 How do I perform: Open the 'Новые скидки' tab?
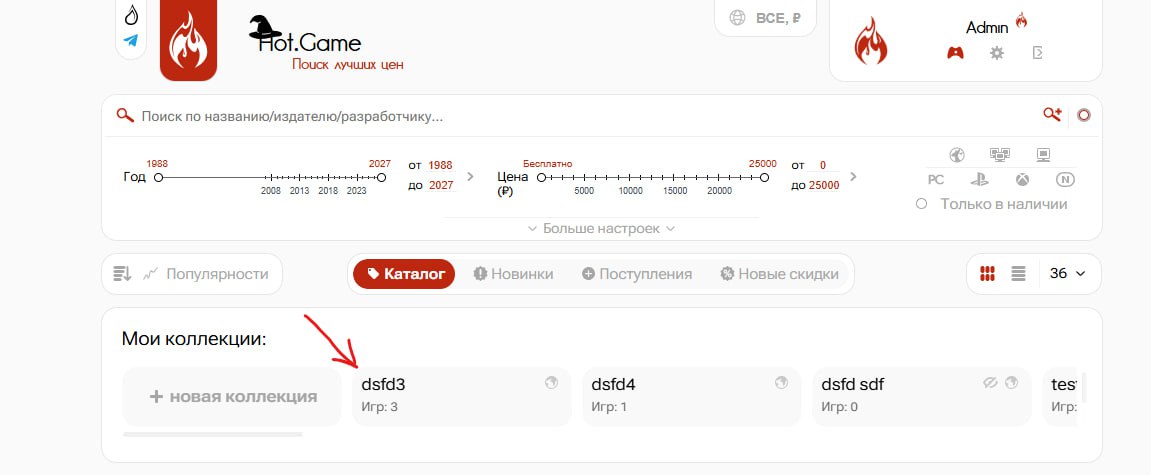point(779,274)
